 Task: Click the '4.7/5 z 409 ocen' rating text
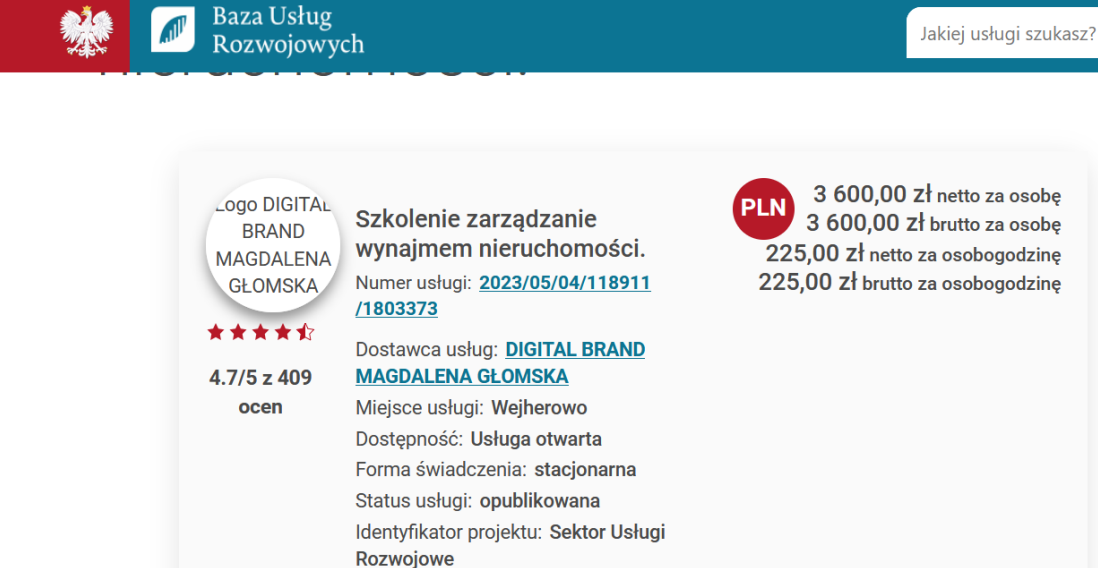260,392
